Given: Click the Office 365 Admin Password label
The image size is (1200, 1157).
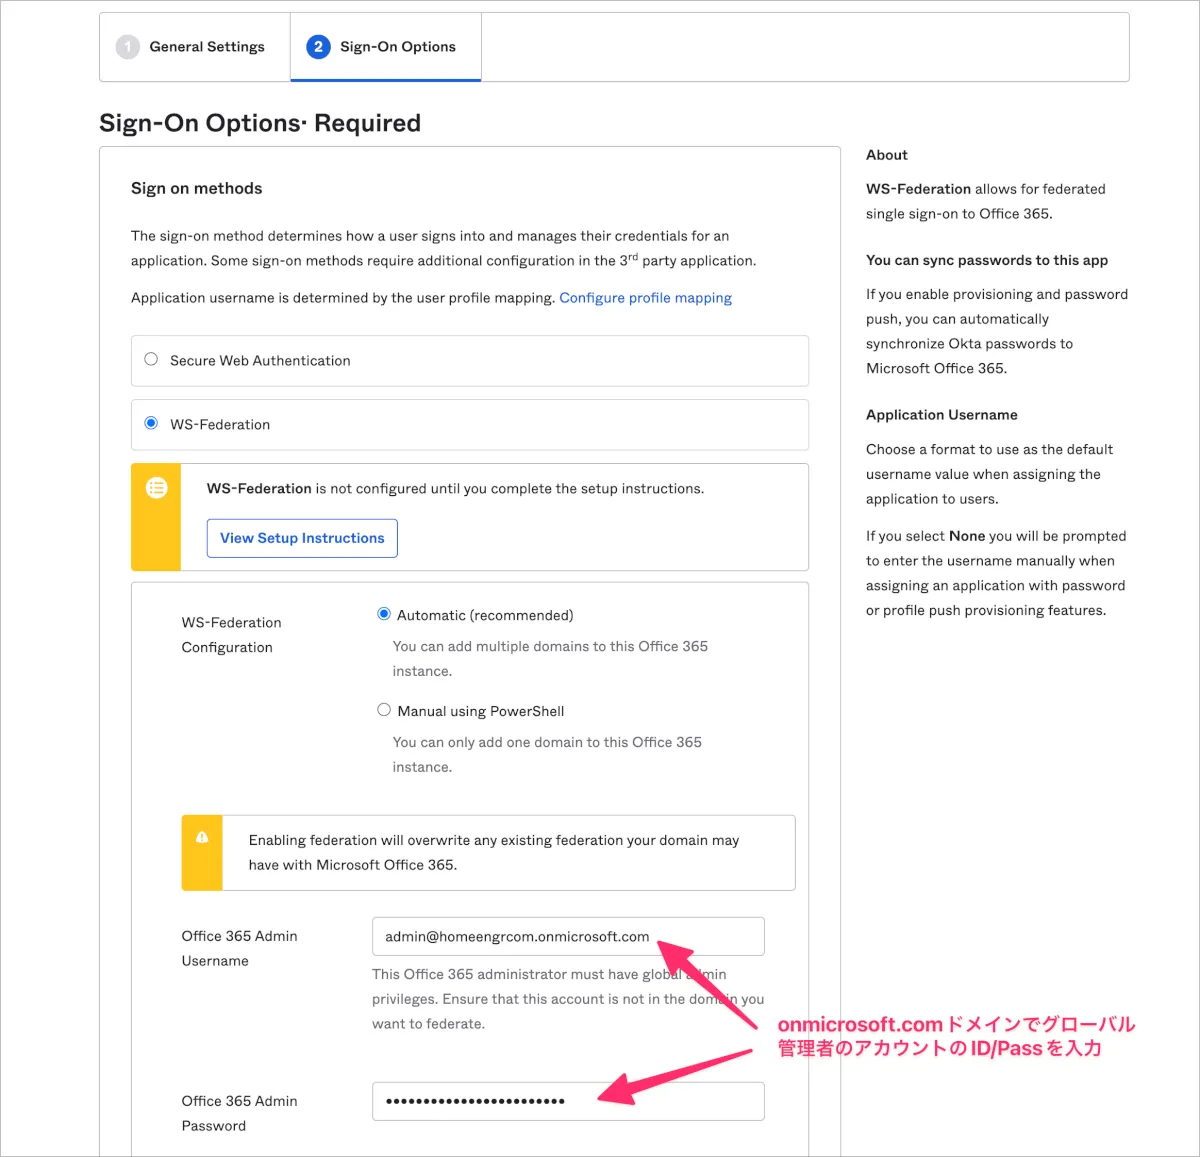Looking at the screenshot, I should pos(240,1113).
